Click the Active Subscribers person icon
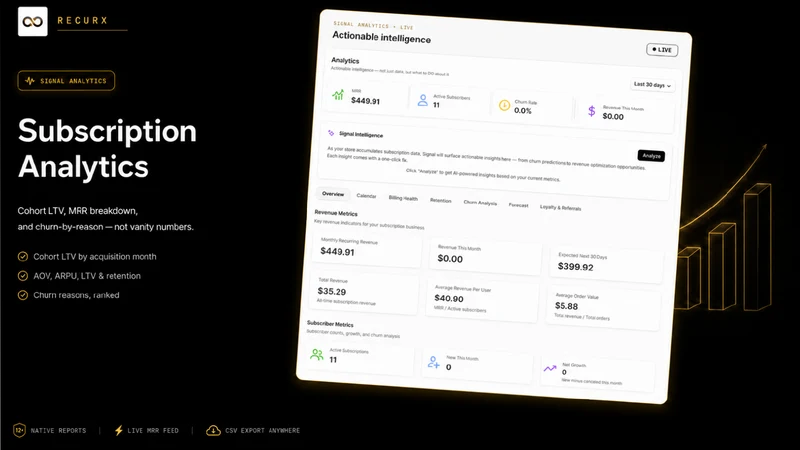The image size is (800, 450). point(422,100)
